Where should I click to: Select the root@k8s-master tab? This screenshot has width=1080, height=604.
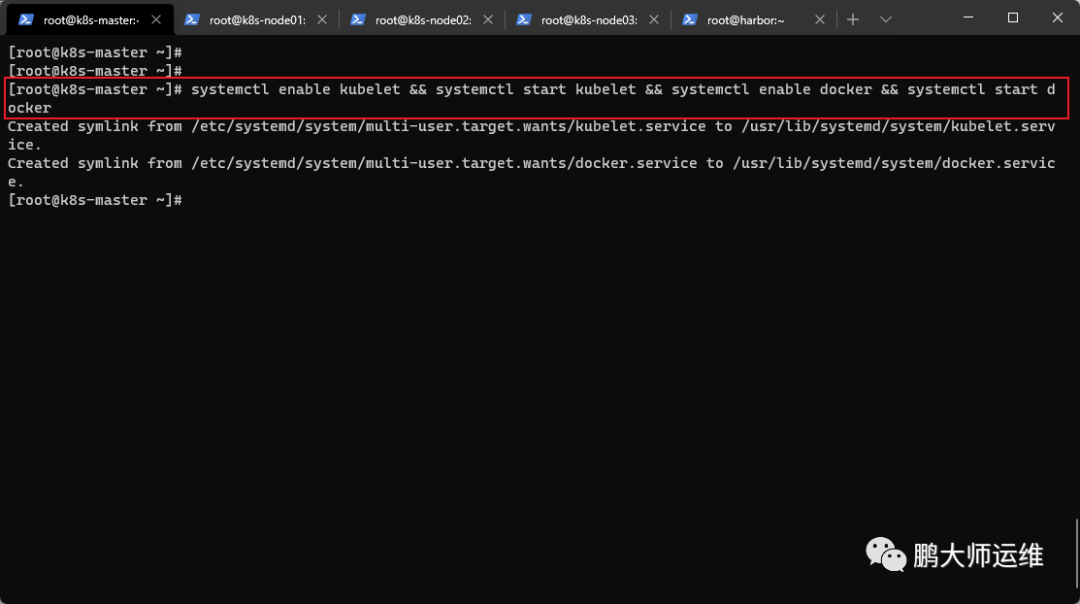[x=90, y=20]
